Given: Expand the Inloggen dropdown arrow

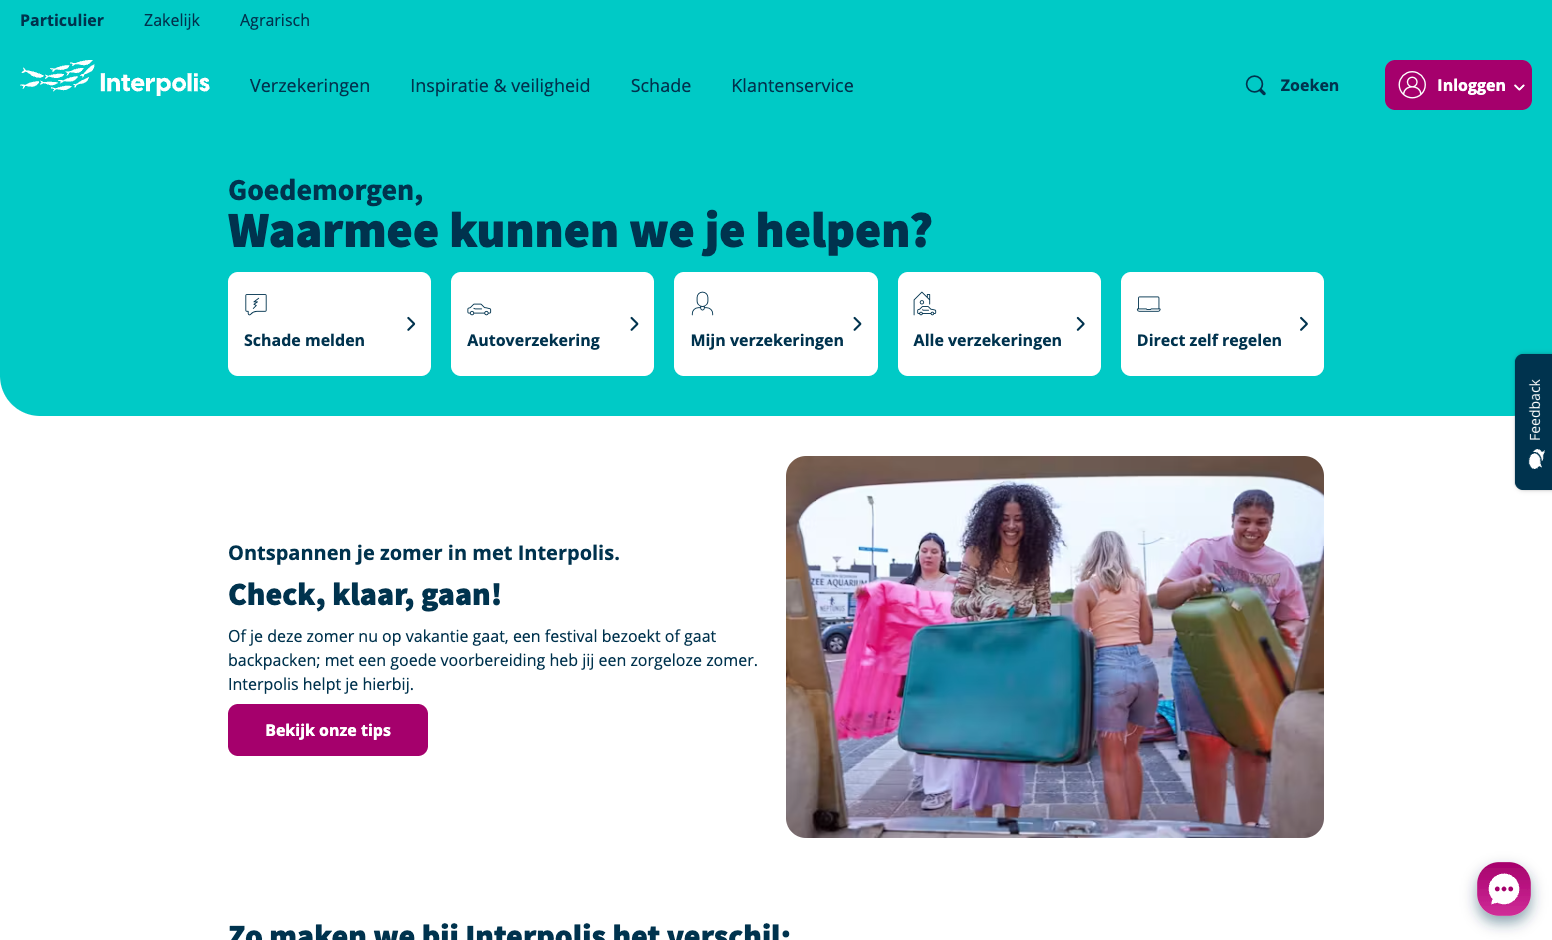Looking at the screenshot, I should click(1519, 87).
